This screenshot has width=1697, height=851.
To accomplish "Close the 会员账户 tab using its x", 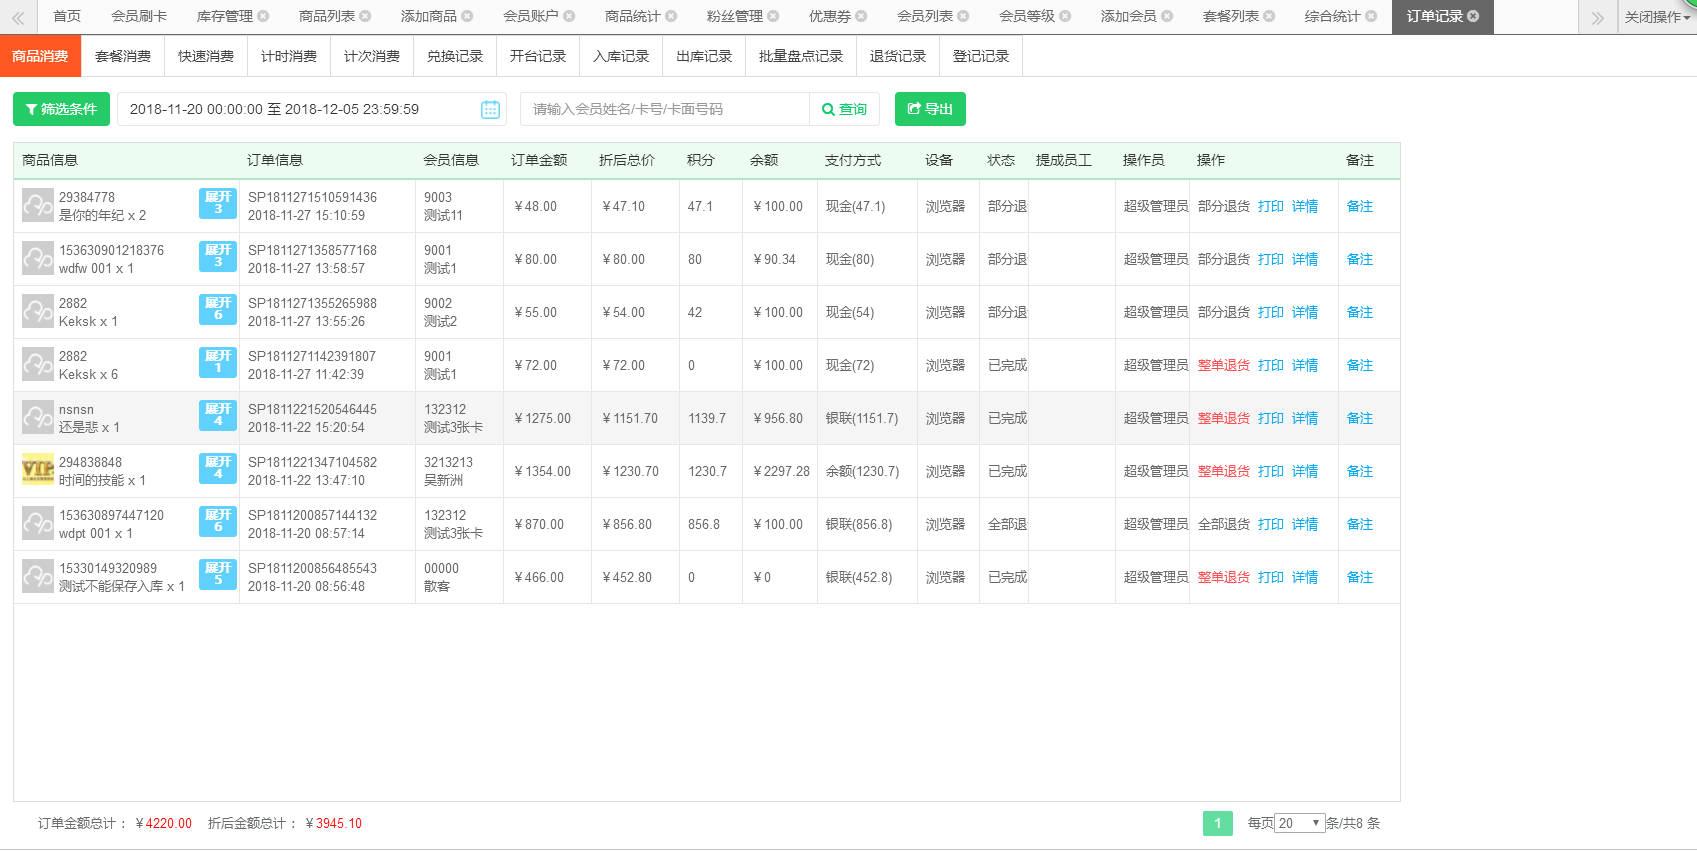I will click(x=569, y=16).
